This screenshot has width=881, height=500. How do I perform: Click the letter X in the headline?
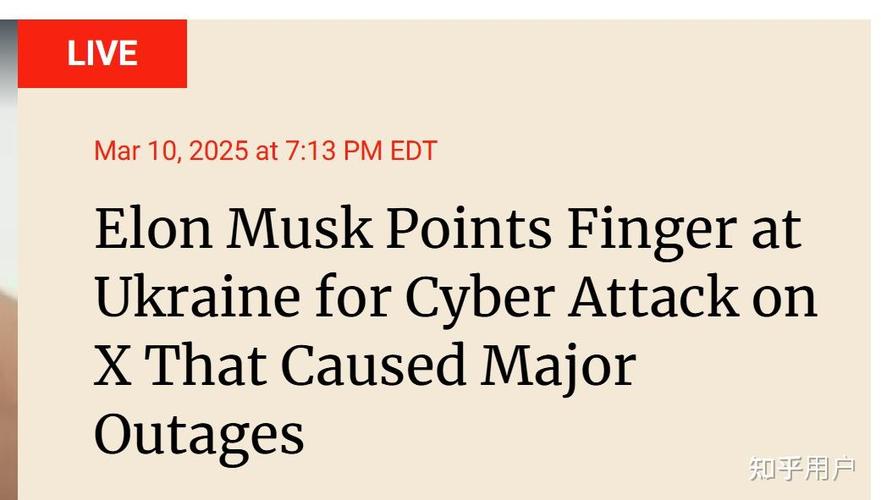(113, 366)
